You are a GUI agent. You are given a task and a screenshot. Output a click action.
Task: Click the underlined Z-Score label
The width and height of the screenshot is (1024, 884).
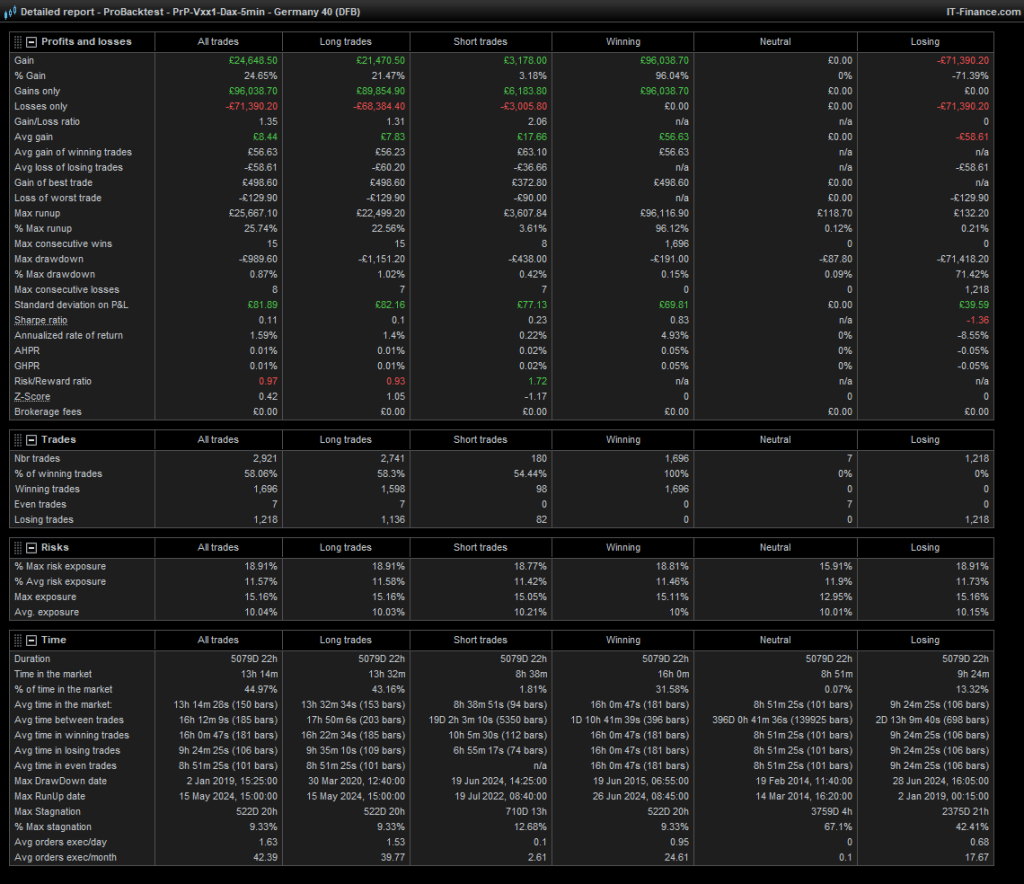pos(30,396)
